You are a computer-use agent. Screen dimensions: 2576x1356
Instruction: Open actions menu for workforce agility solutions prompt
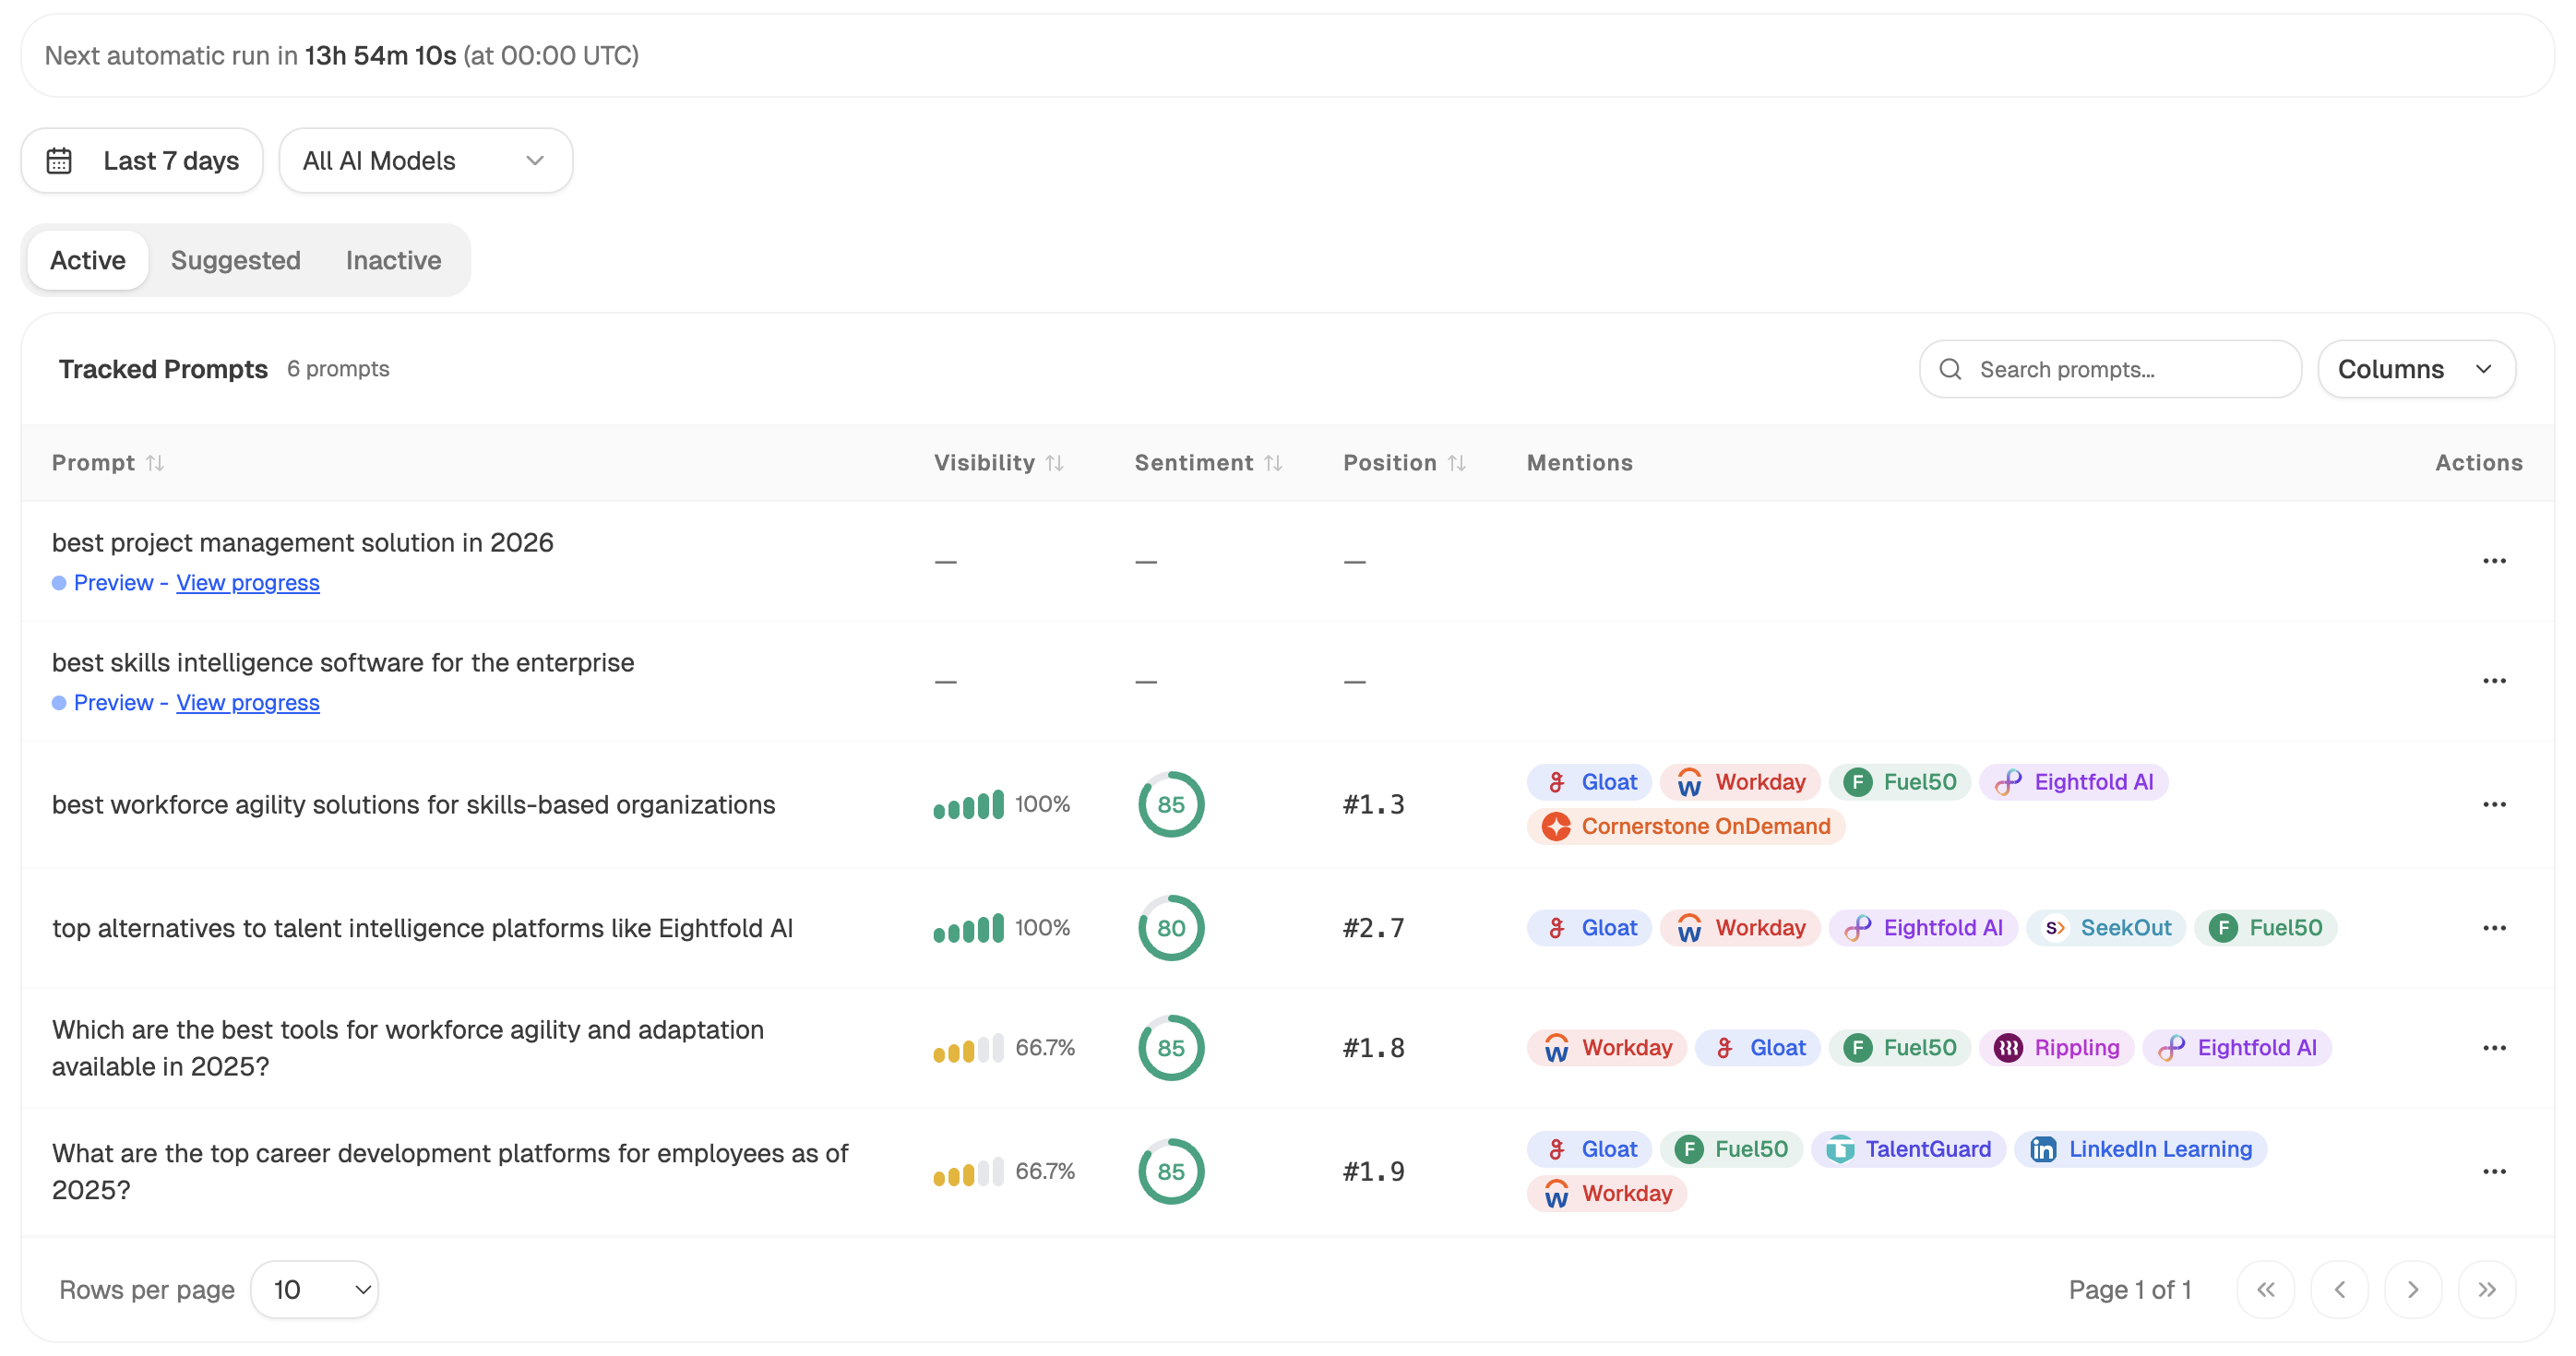[2494, 805]
